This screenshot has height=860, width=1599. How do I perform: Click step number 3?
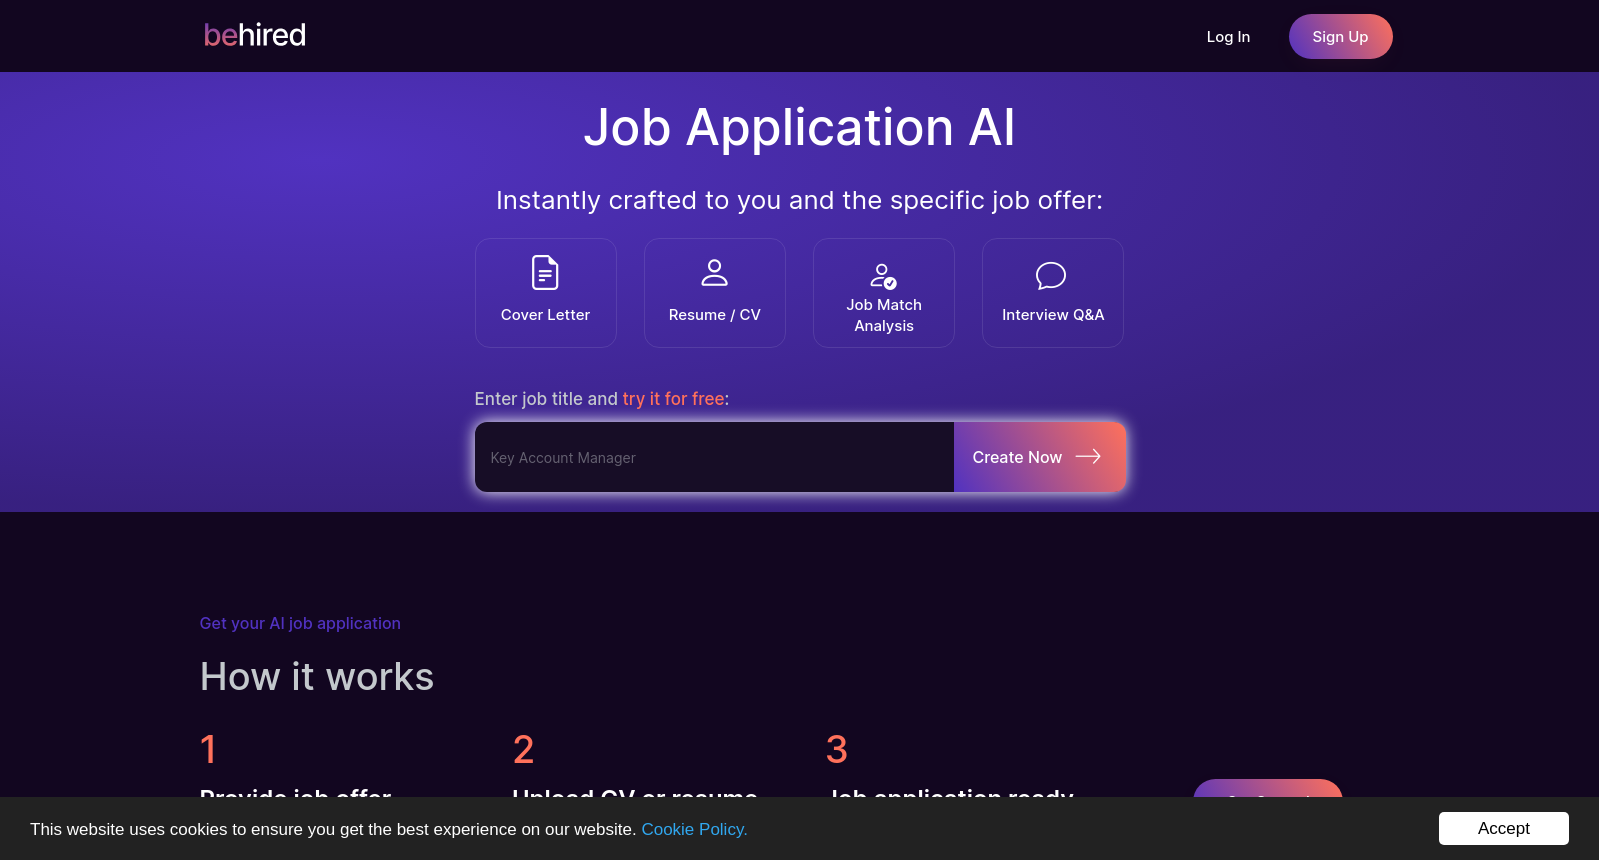(837, 749)
